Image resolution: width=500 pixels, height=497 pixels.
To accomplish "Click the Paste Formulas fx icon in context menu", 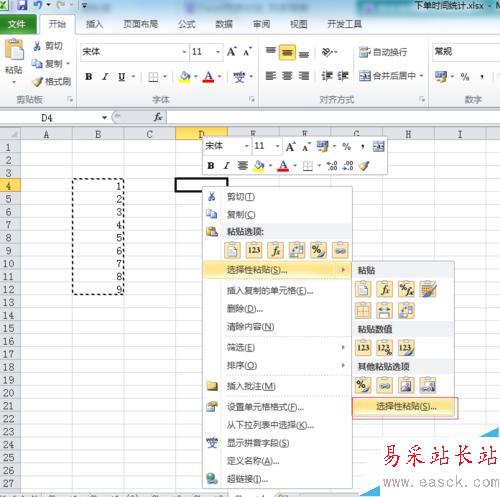I will (276, 250).
